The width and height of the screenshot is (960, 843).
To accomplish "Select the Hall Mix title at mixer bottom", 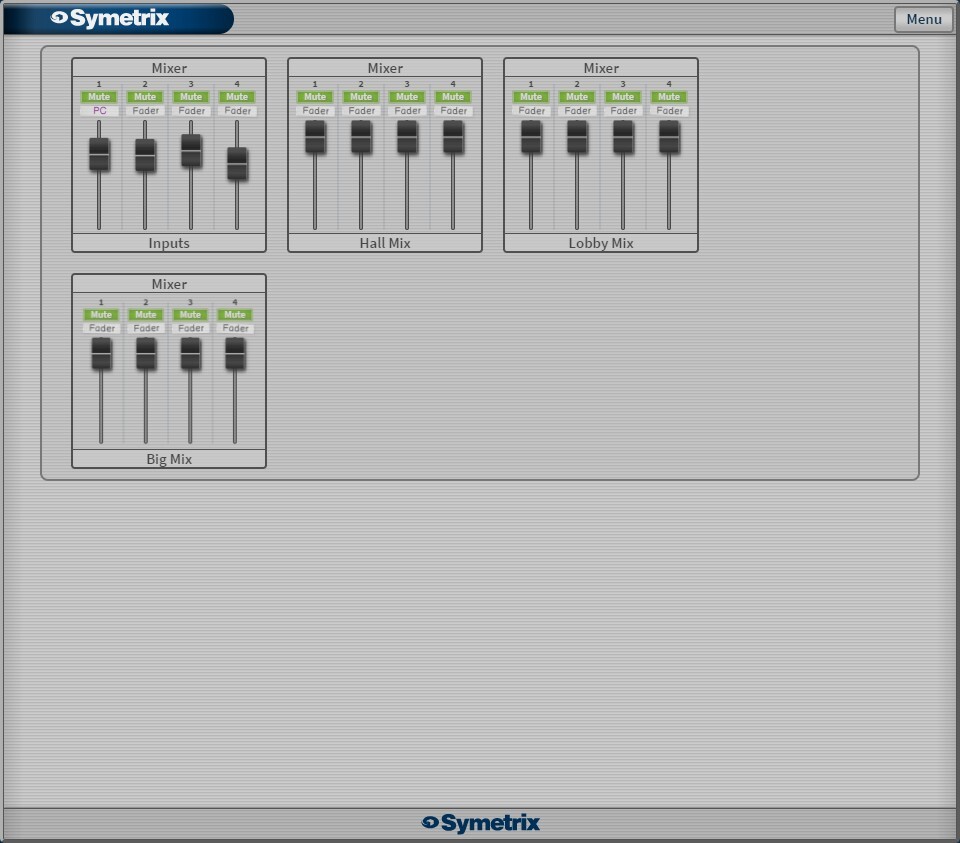I will coord(385,243).
